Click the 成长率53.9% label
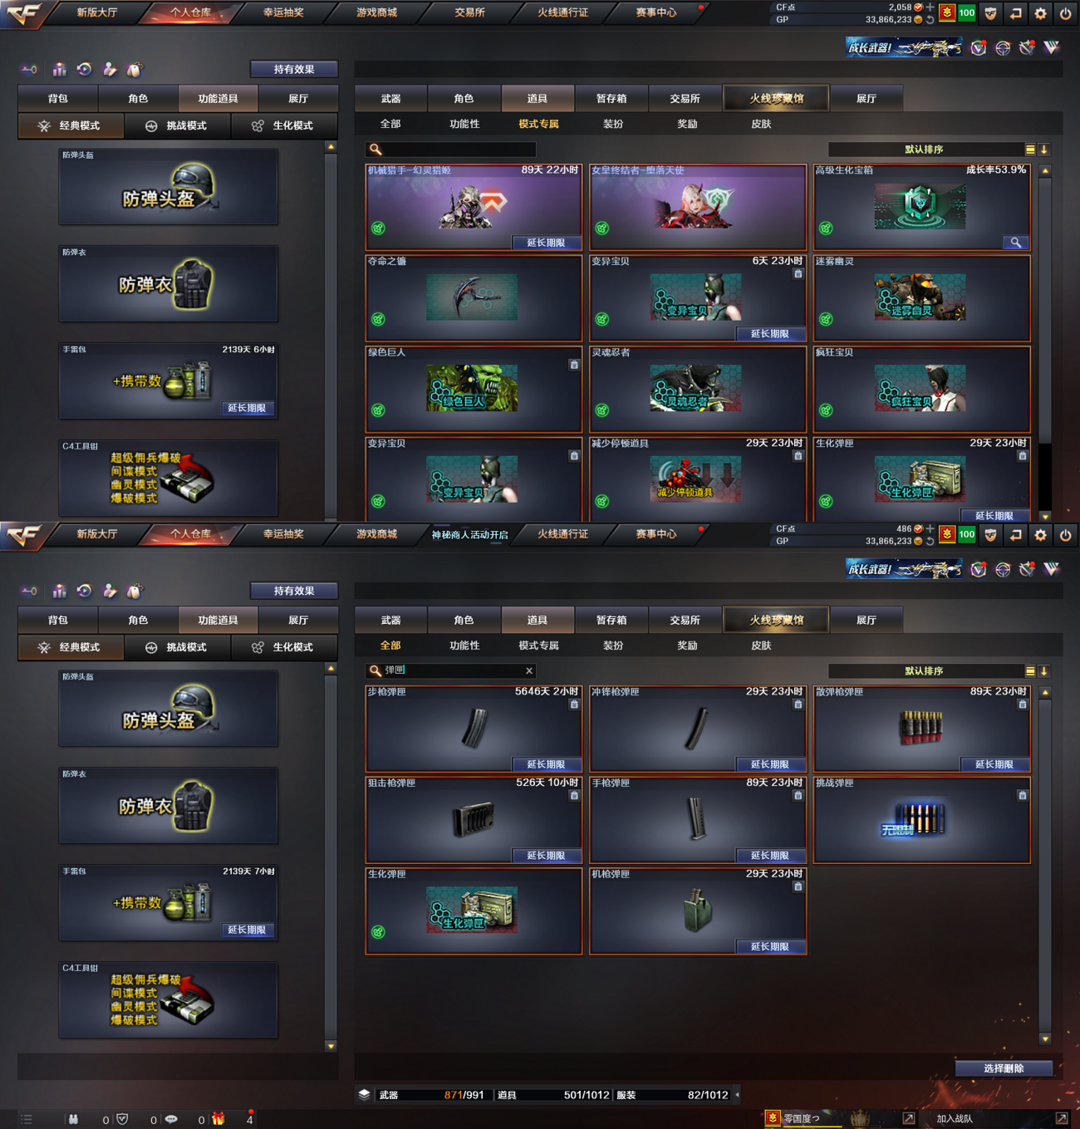 tap(996, 170)
